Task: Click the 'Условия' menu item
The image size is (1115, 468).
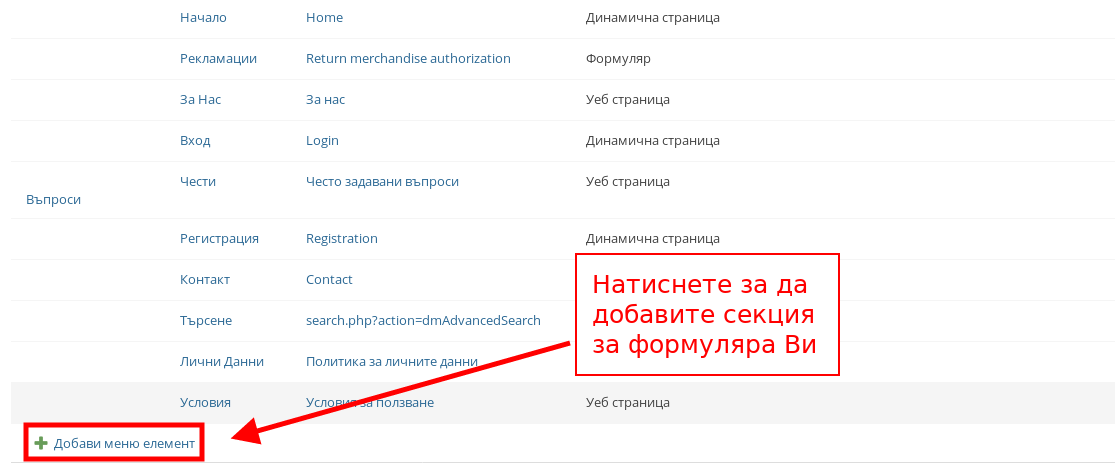Action: [205, 403]
